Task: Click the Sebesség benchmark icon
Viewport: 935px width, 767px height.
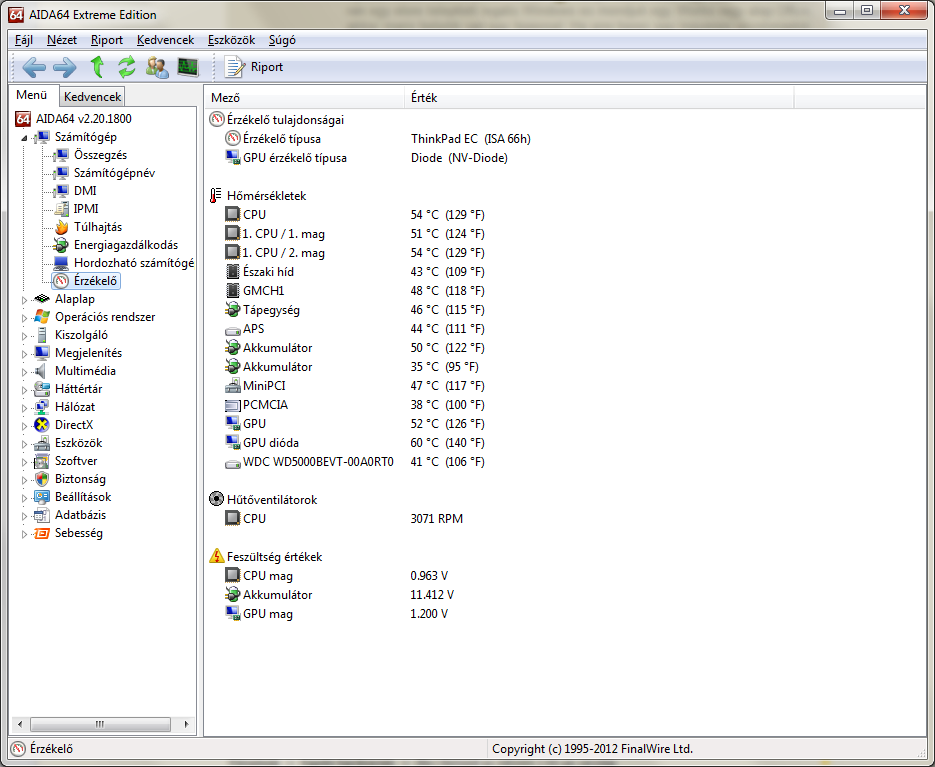Action: pyautogui.click(x=42, y=533)
